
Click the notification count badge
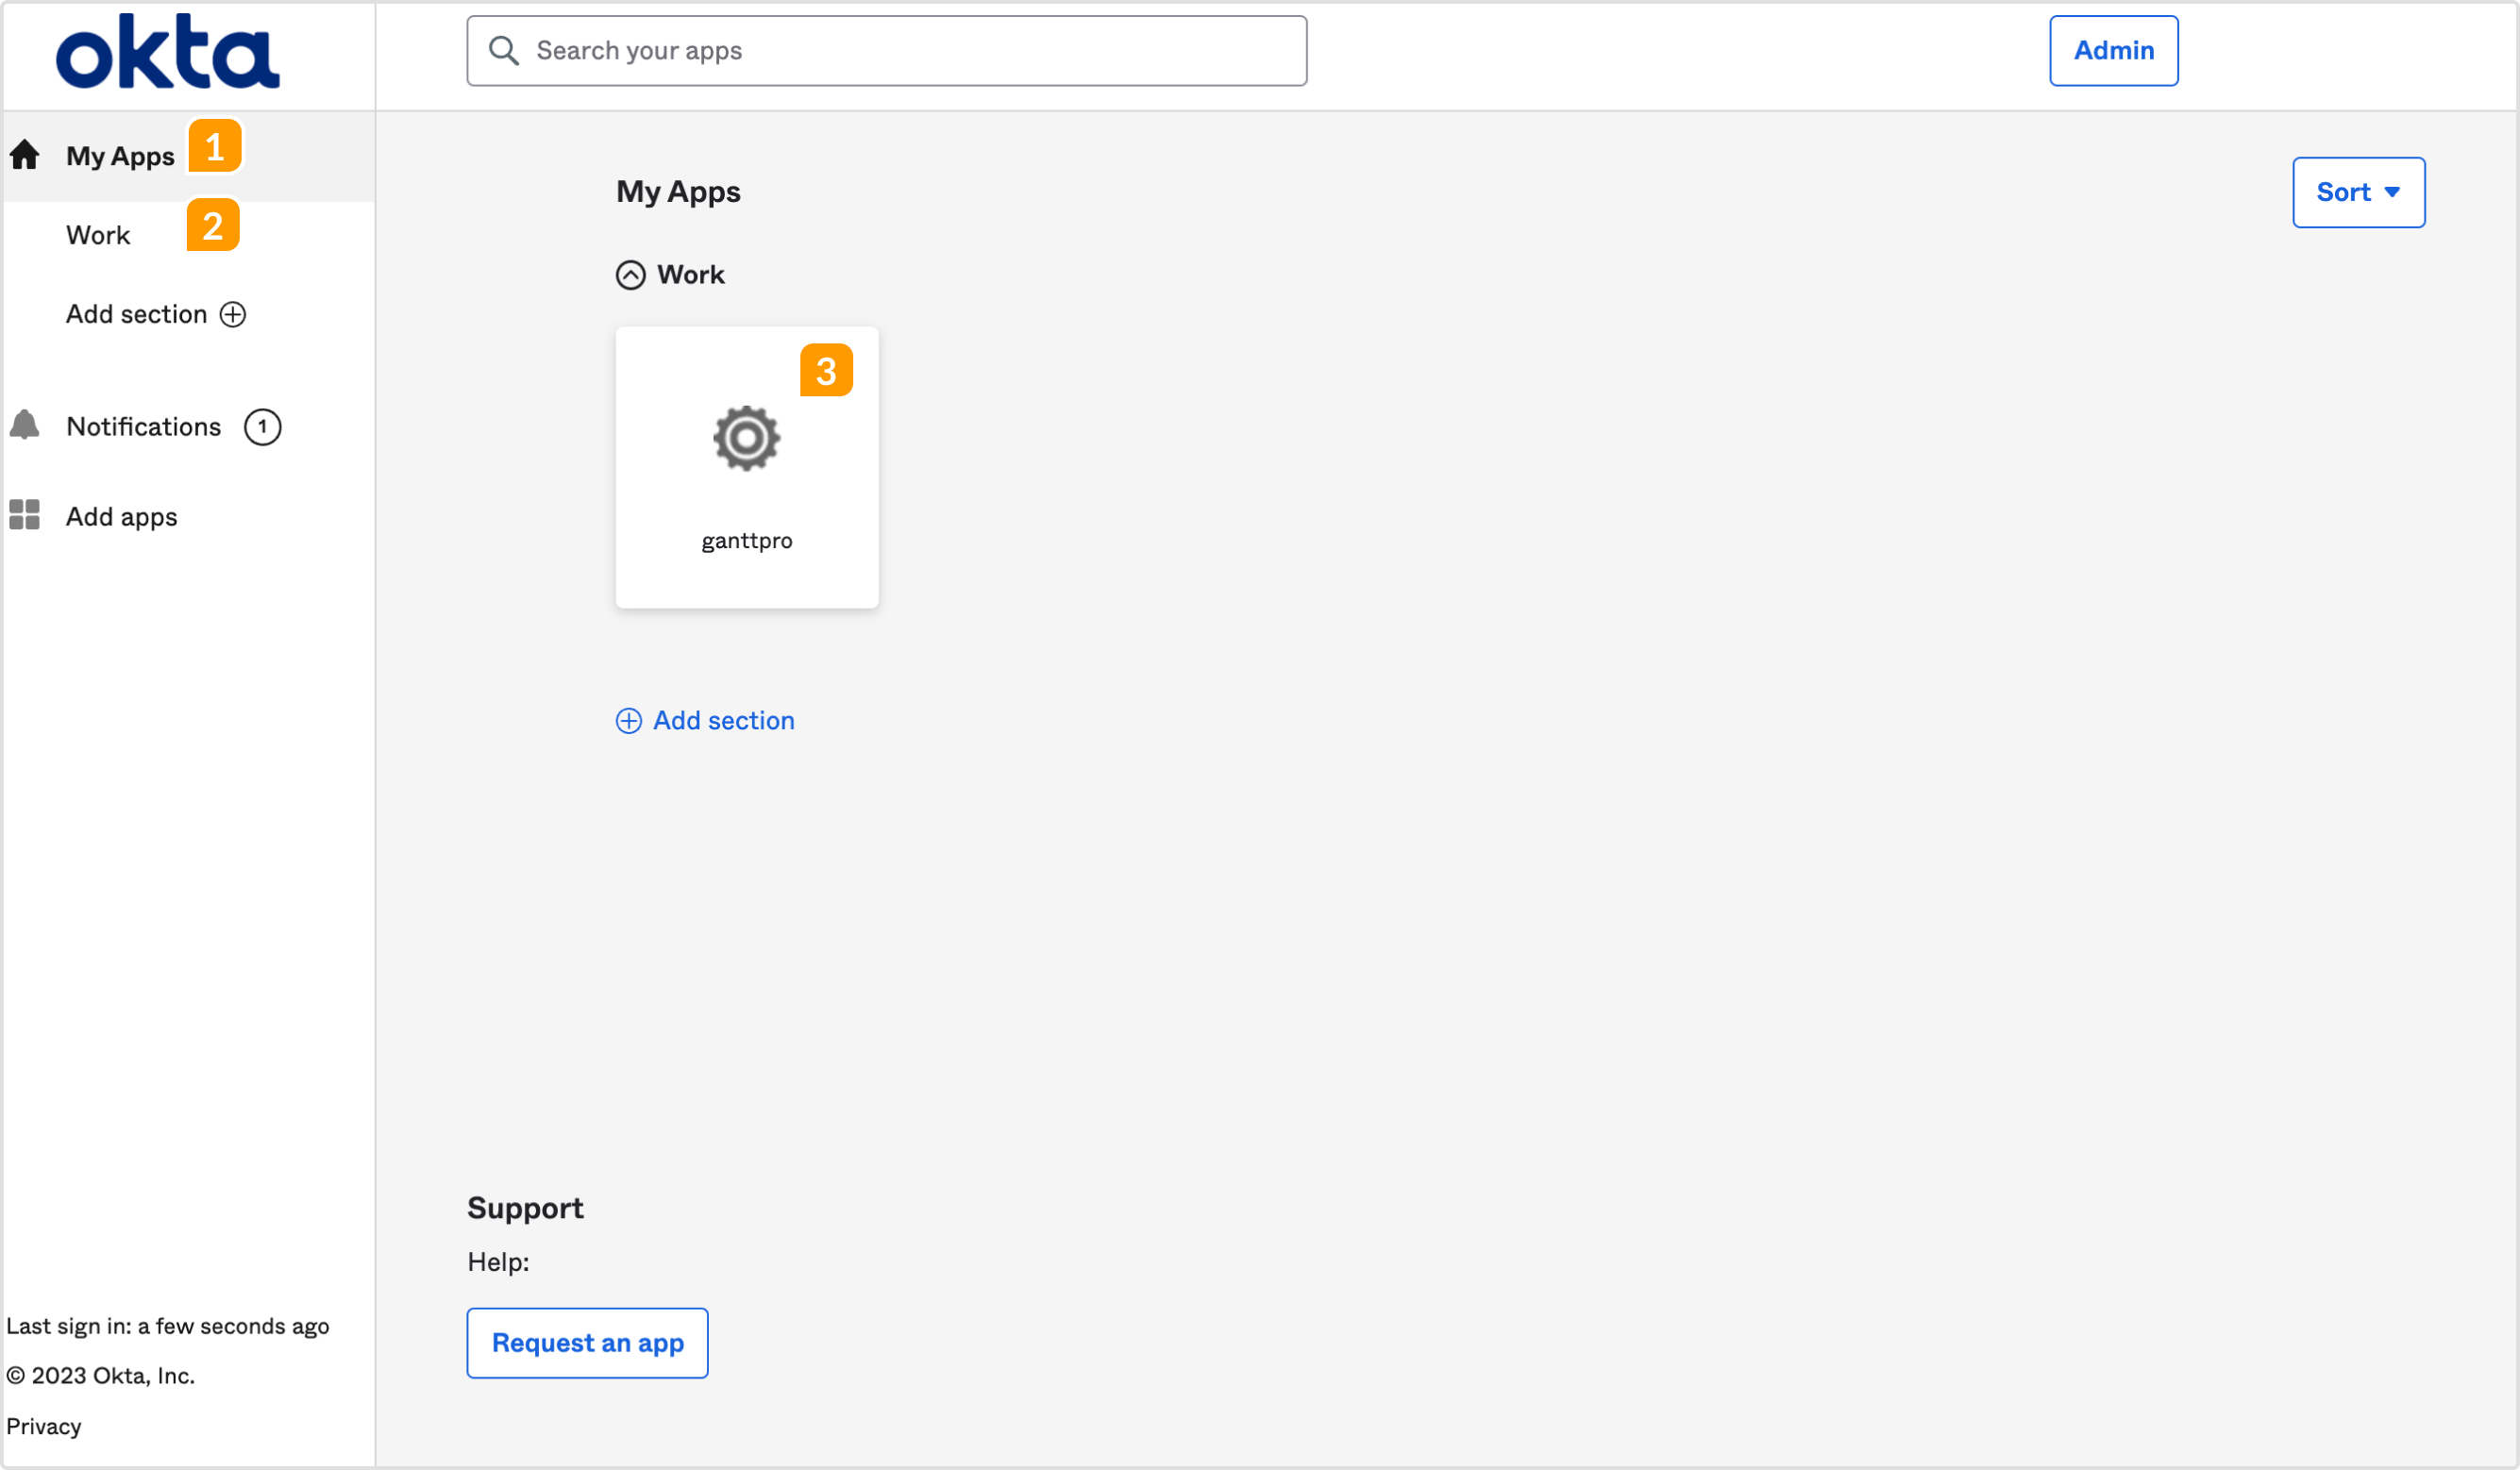click(261, 426)
